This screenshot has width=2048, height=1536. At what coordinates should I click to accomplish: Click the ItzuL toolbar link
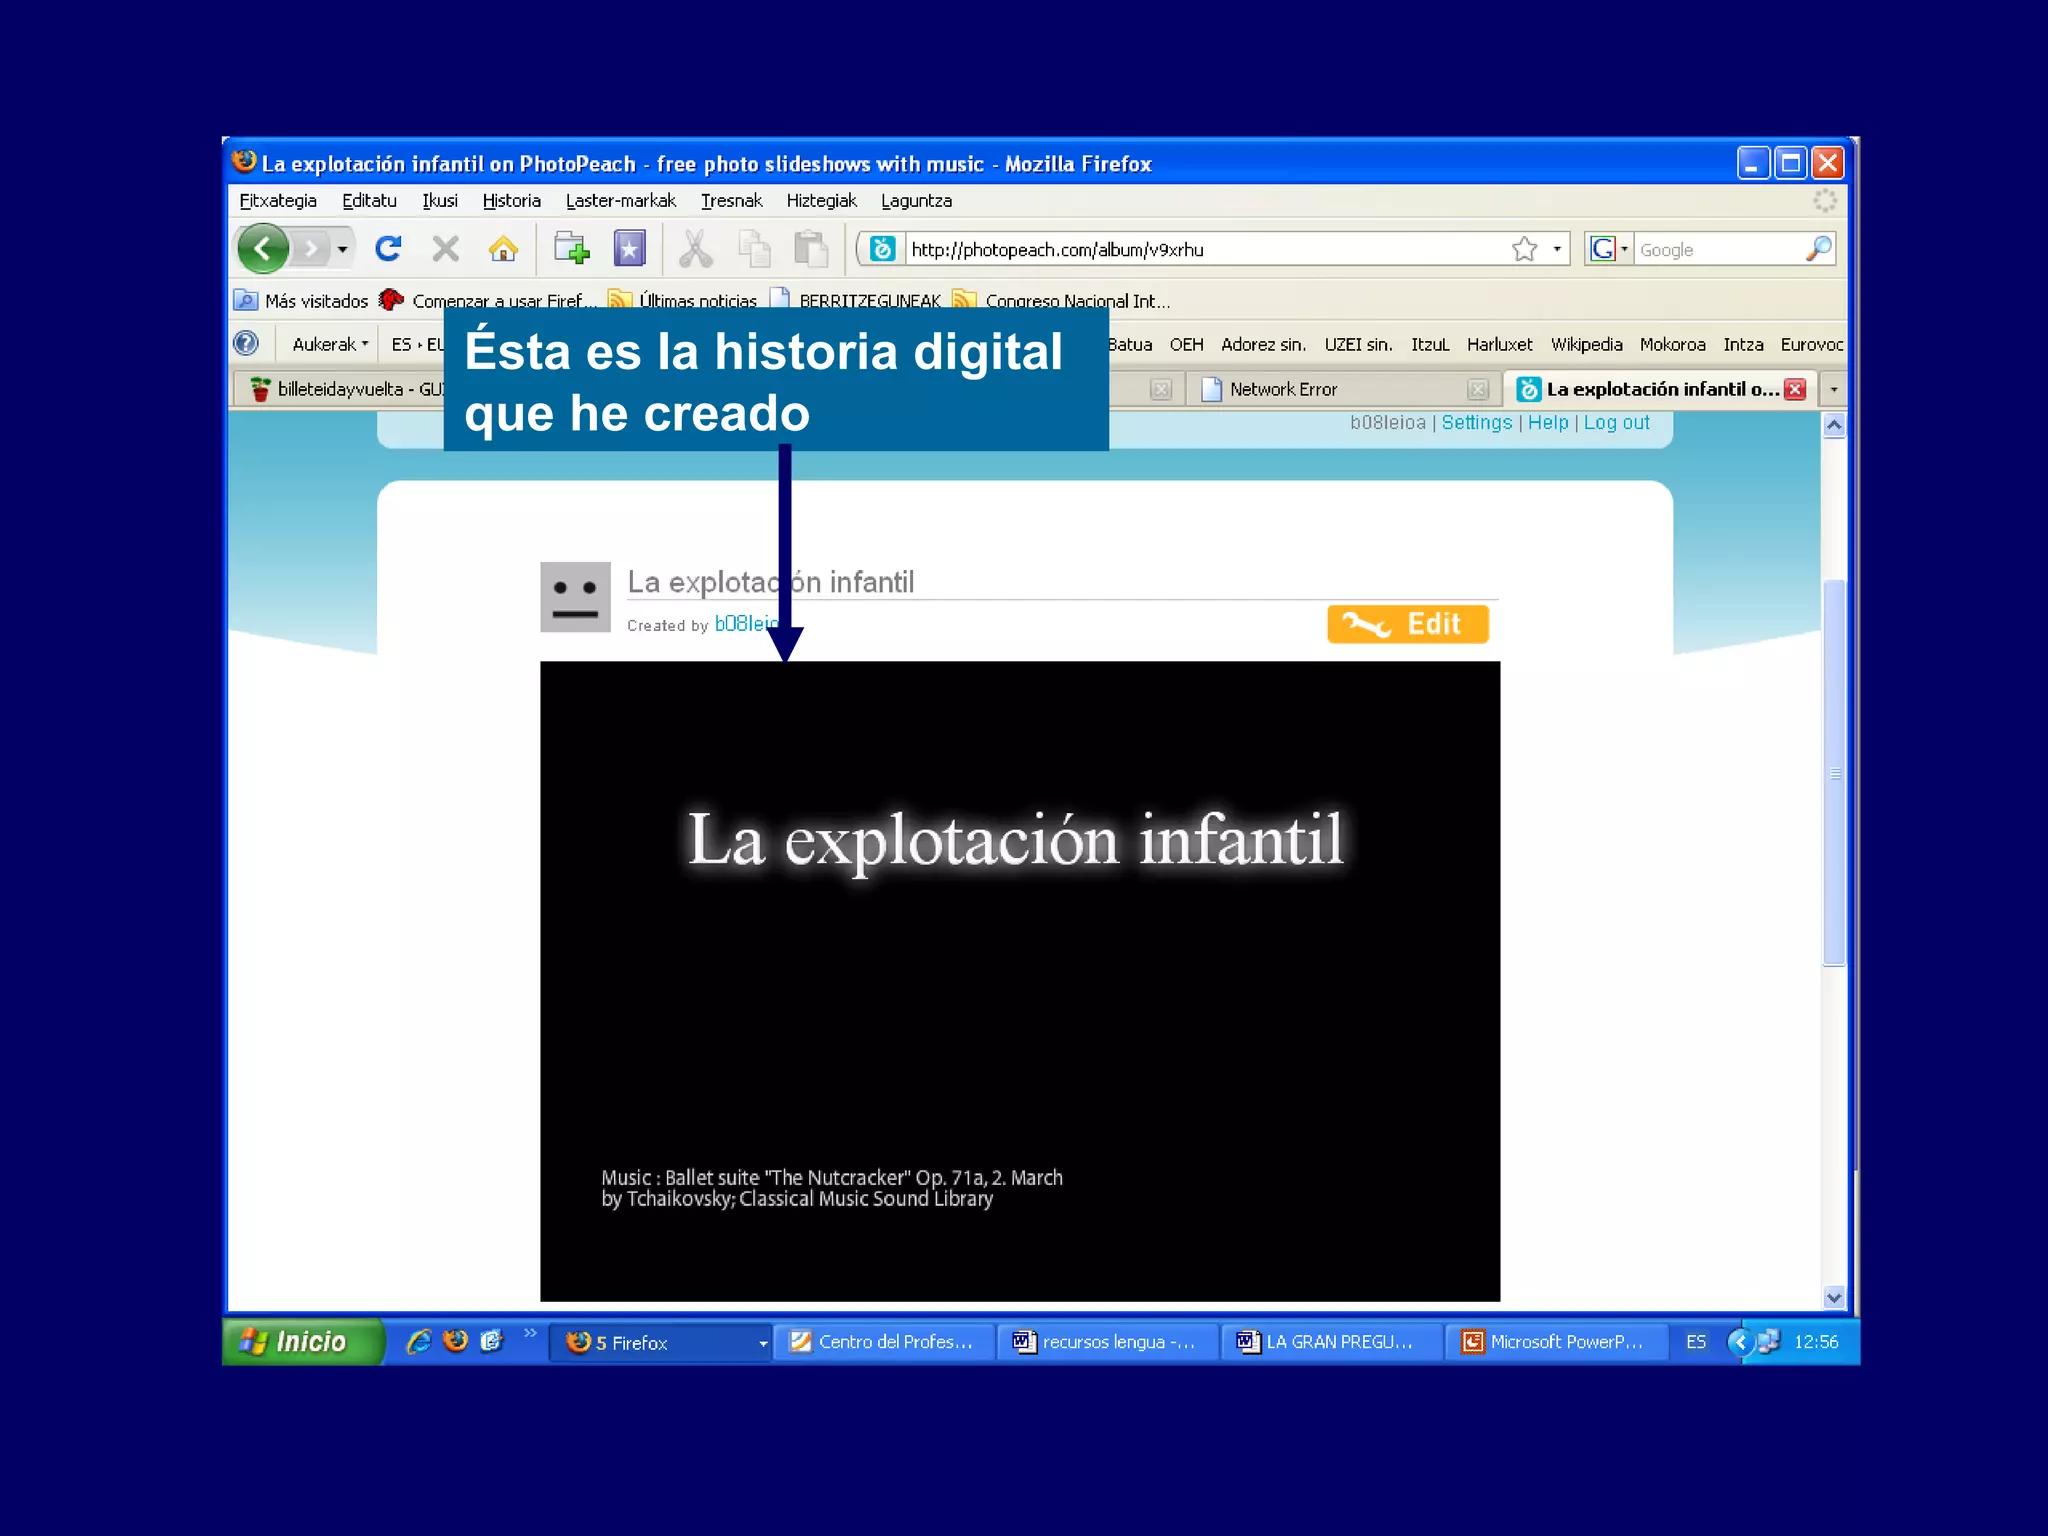(1429, 344)
